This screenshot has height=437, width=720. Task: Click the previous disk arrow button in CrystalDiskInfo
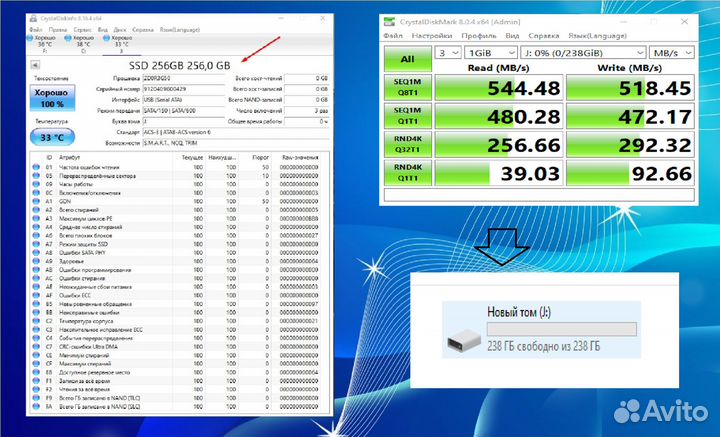tap(34, 65)
